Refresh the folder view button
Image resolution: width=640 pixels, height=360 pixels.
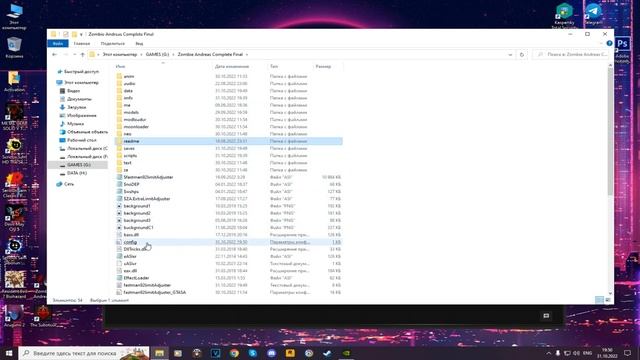pos(522,54)
